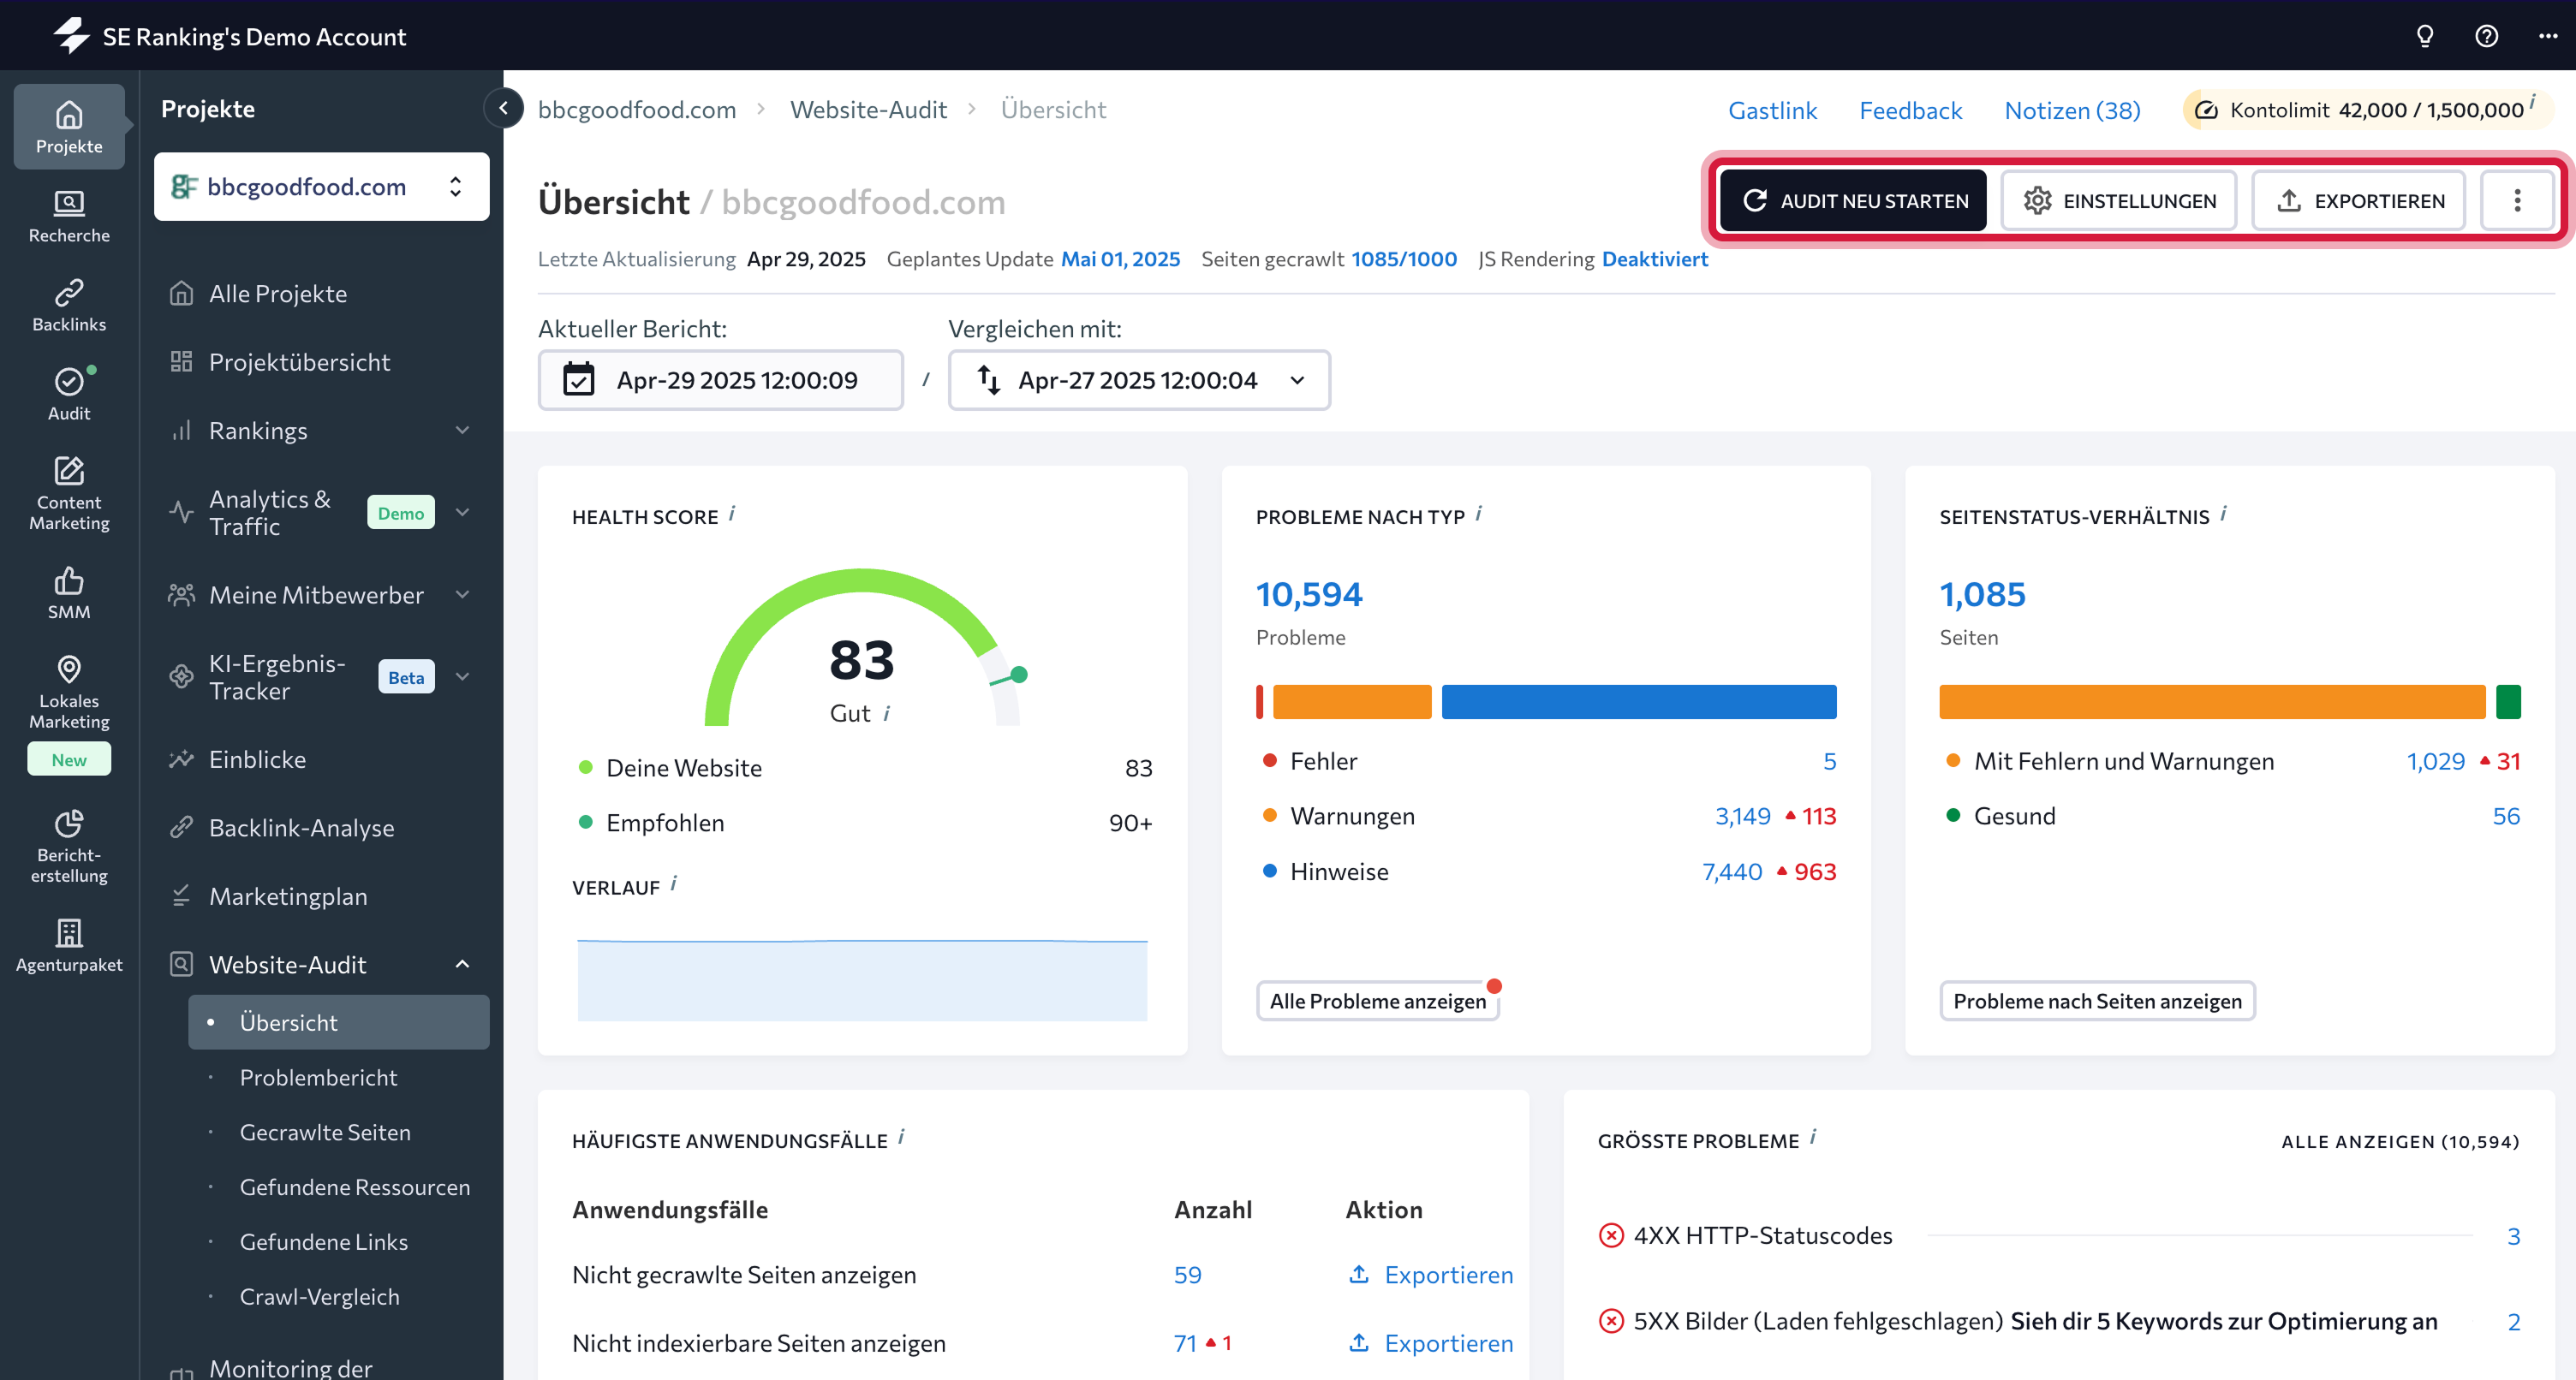Viewport: 2576px width, 1380px height.
Task: Open Backlink-Analyse in sidebar
Action: point(301,828)
